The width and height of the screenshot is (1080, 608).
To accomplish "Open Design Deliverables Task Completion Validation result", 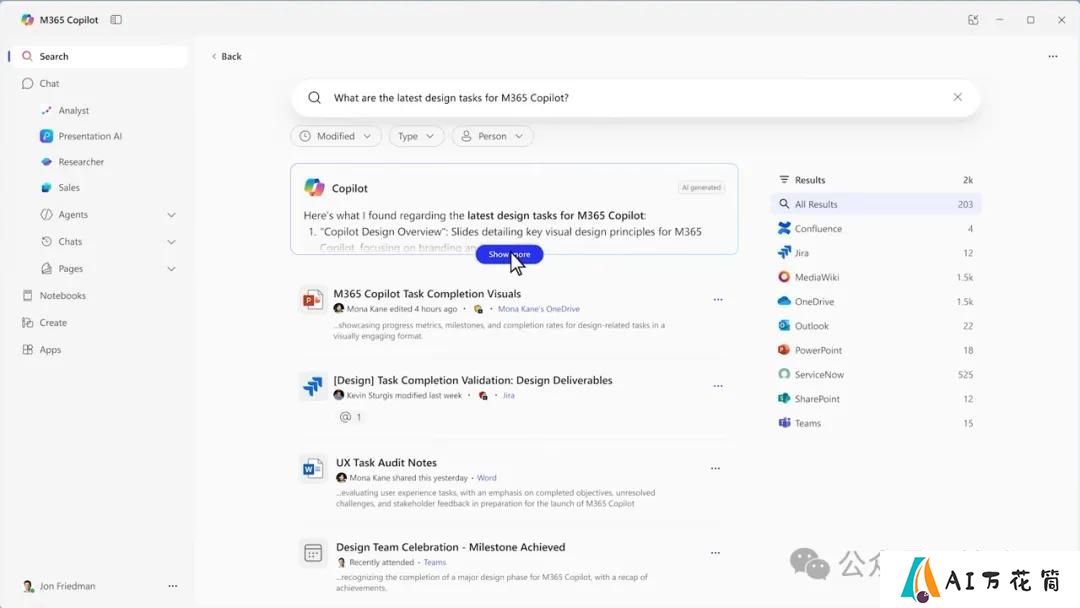I will tap(472, 380).
